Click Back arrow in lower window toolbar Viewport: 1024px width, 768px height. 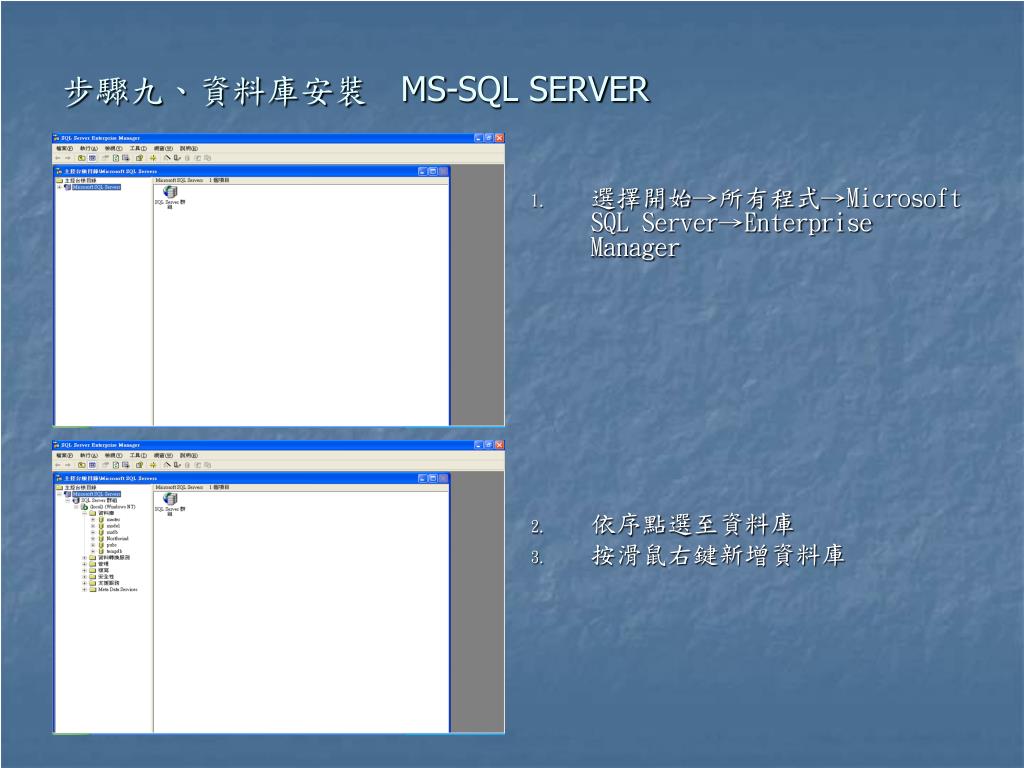coord(58,465)
